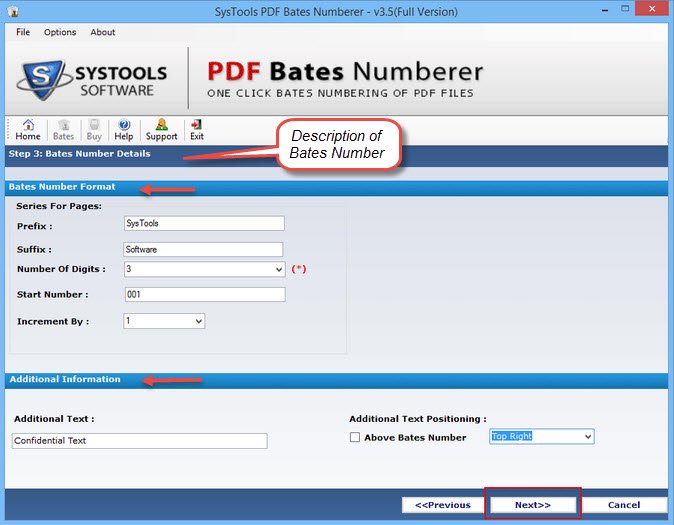Click the Bates Number Format section header

point(62,187)
